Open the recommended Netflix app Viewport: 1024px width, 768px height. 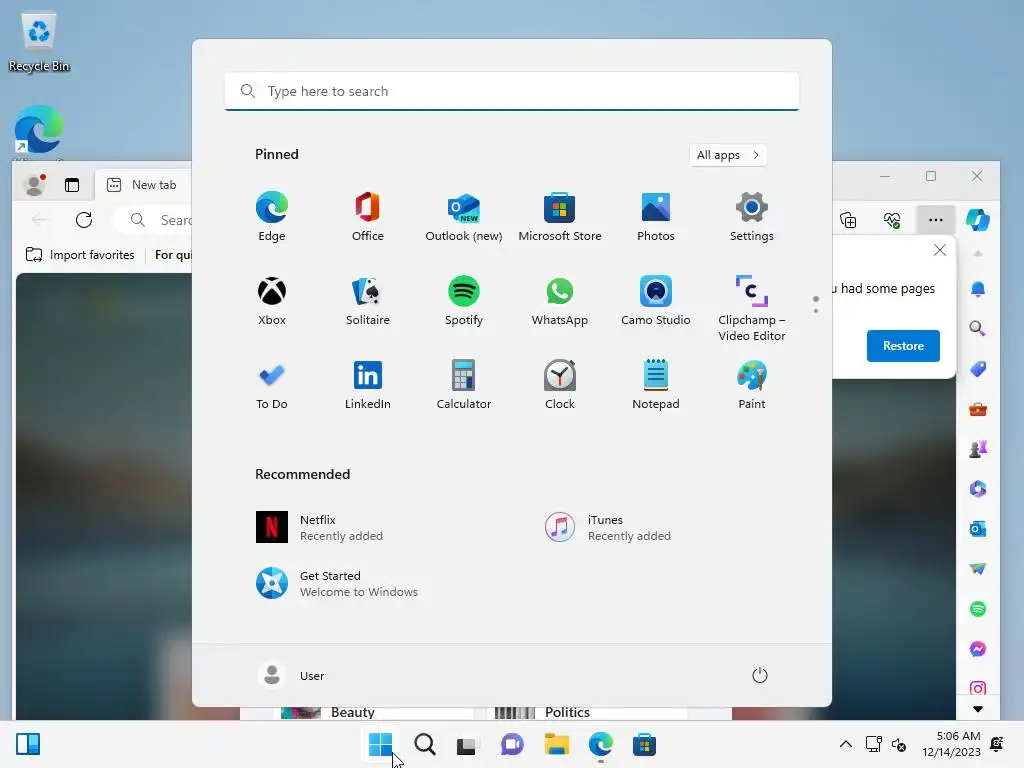[x=319, y=527]
